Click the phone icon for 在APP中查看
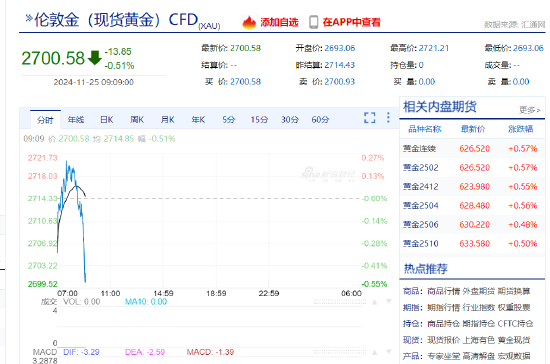The image size is (550, 364). [314, 22]
